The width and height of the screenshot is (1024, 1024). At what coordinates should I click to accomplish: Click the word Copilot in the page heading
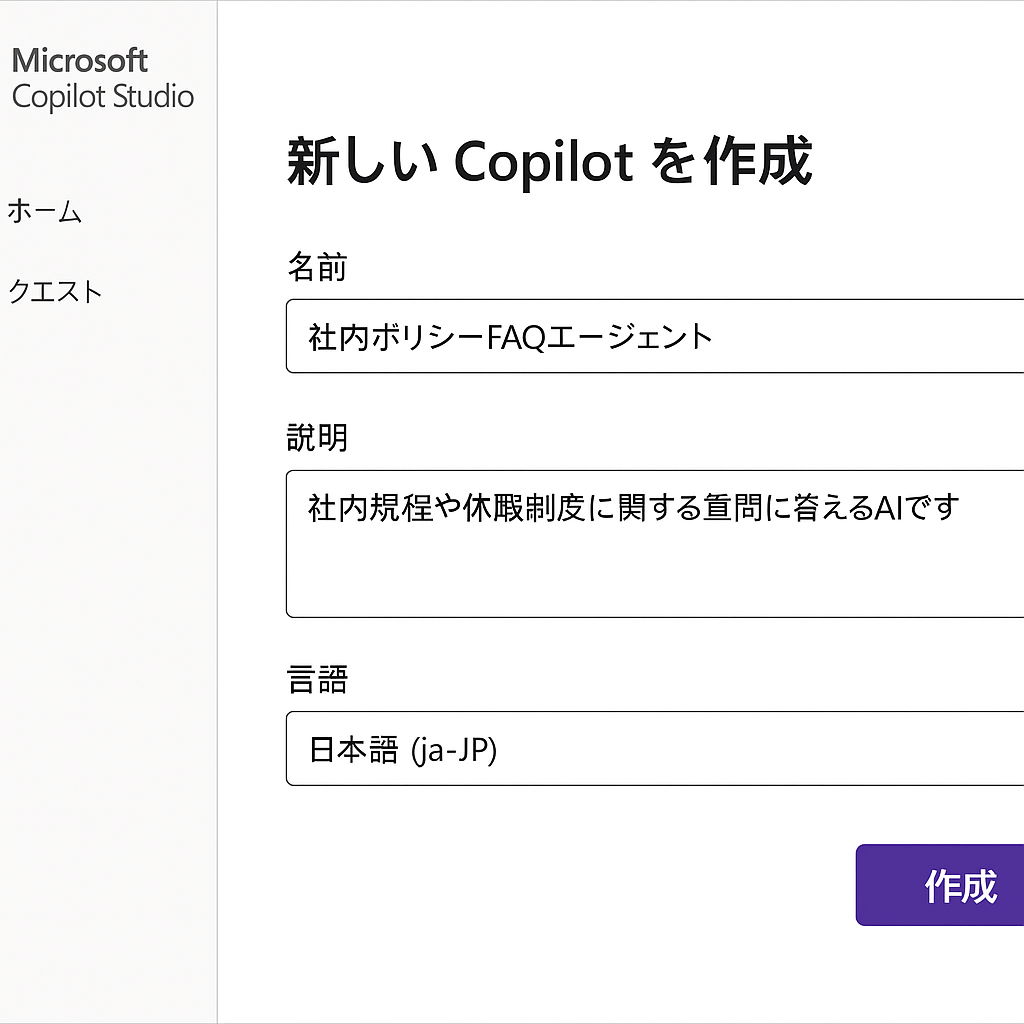click(x=544, y=163)
